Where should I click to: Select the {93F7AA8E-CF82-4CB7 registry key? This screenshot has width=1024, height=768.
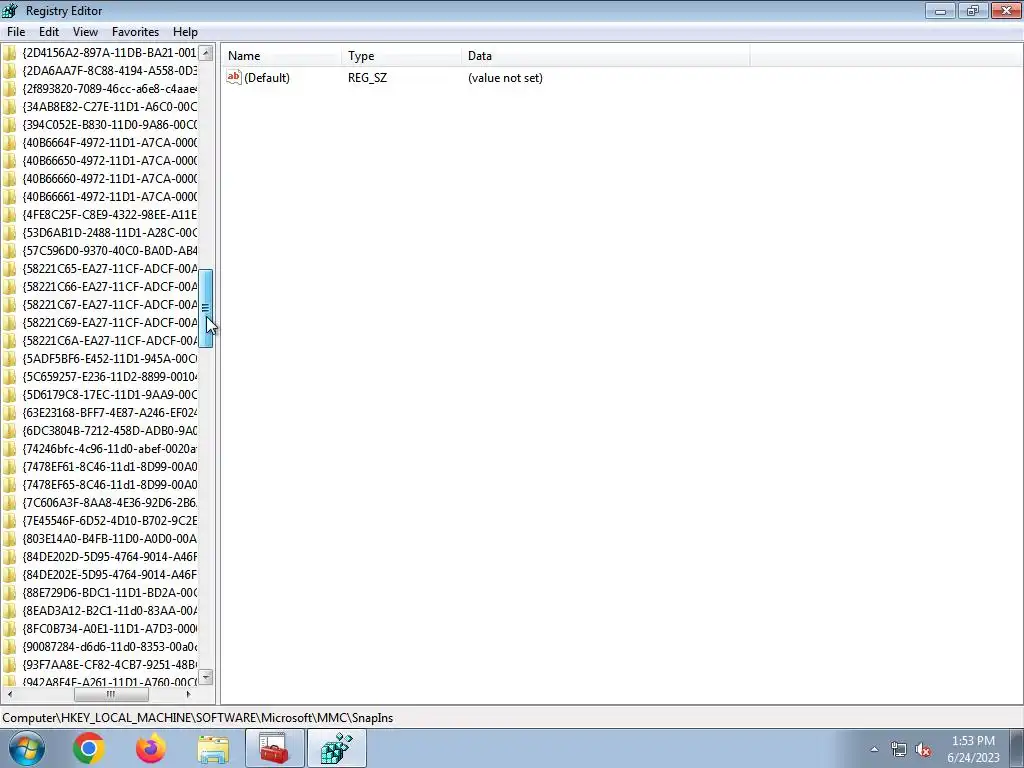(x=109, y=665)
